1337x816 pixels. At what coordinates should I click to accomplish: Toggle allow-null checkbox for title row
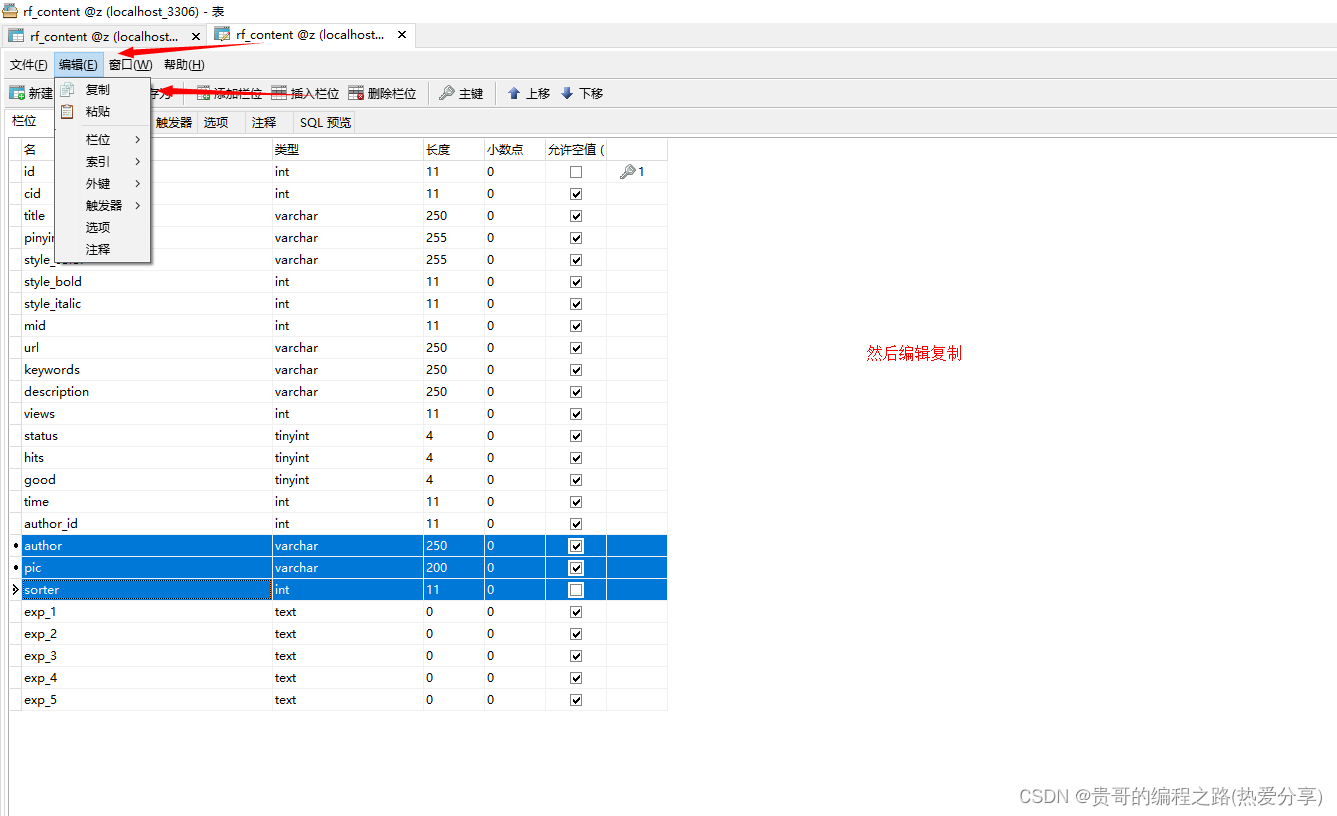pos(576,216)
